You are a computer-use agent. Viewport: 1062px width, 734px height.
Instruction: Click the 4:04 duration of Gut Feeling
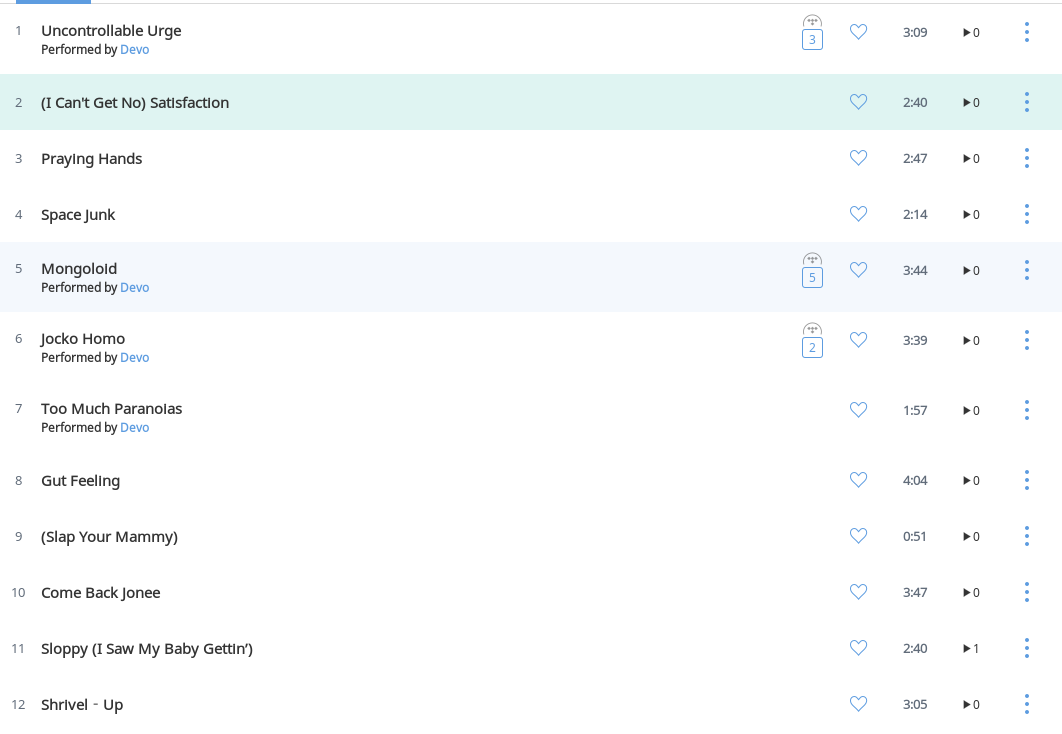point(915,480)
